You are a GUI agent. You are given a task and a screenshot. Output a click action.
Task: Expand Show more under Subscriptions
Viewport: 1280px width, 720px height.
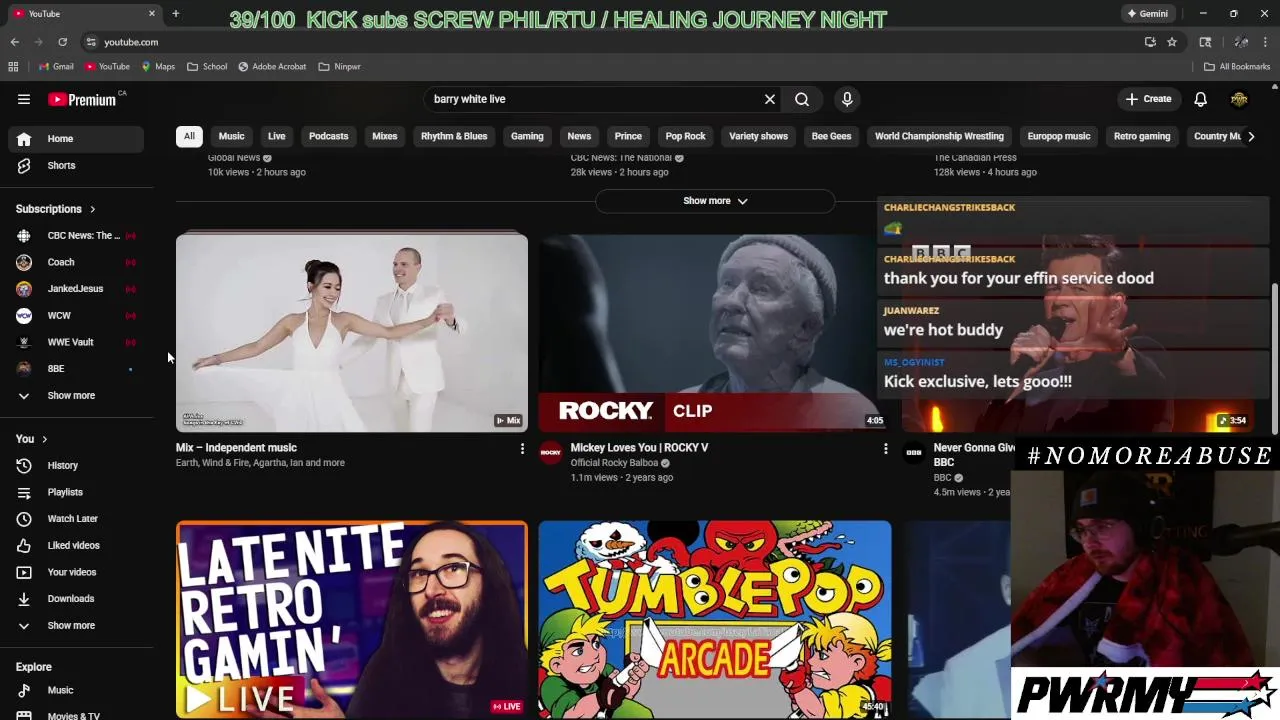coord(78,396)
